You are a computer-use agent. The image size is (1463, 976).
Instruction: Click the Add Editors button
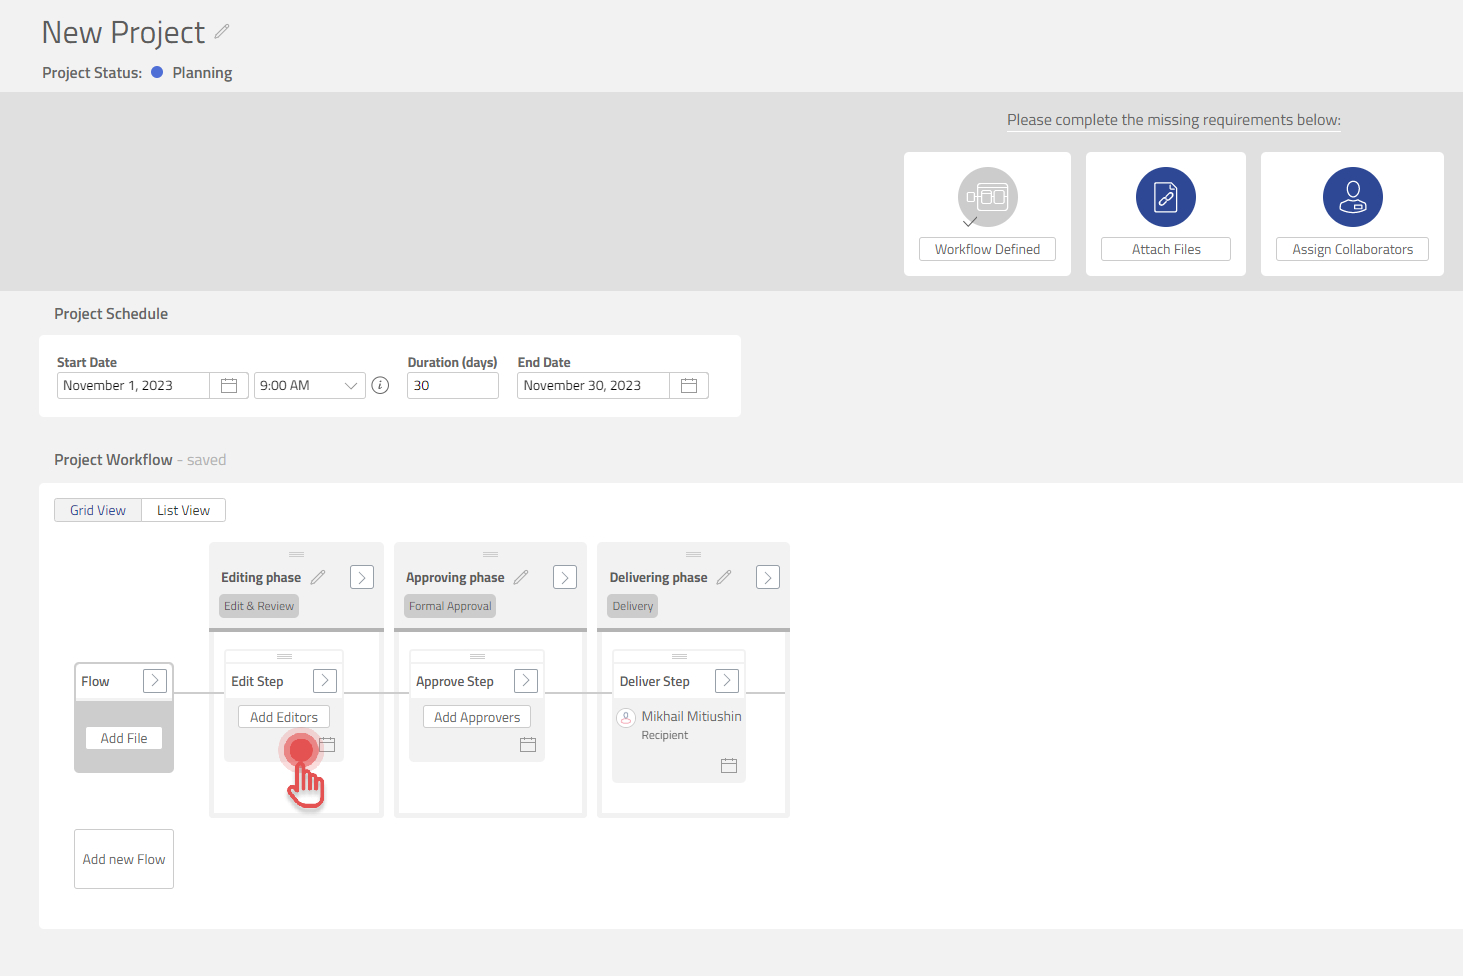click(x=284, y=717)
